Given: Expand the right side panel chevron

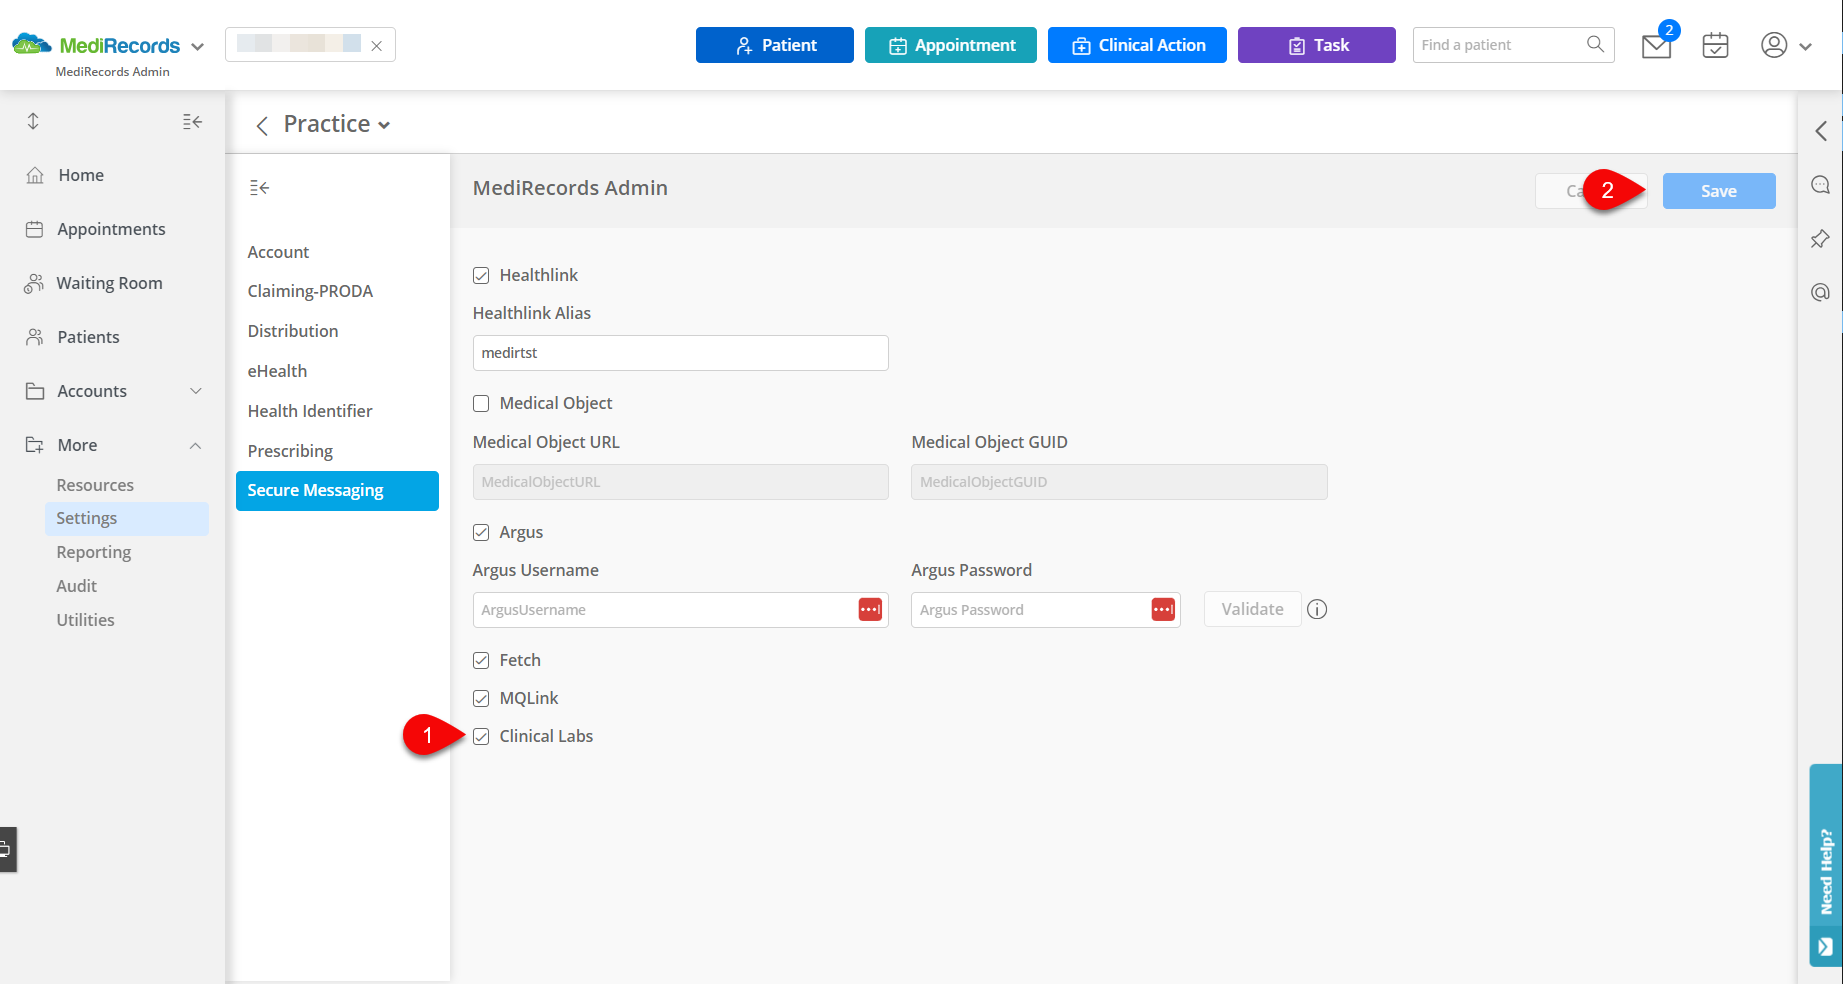Looking at the screenshot, I should coord(1821,131).
